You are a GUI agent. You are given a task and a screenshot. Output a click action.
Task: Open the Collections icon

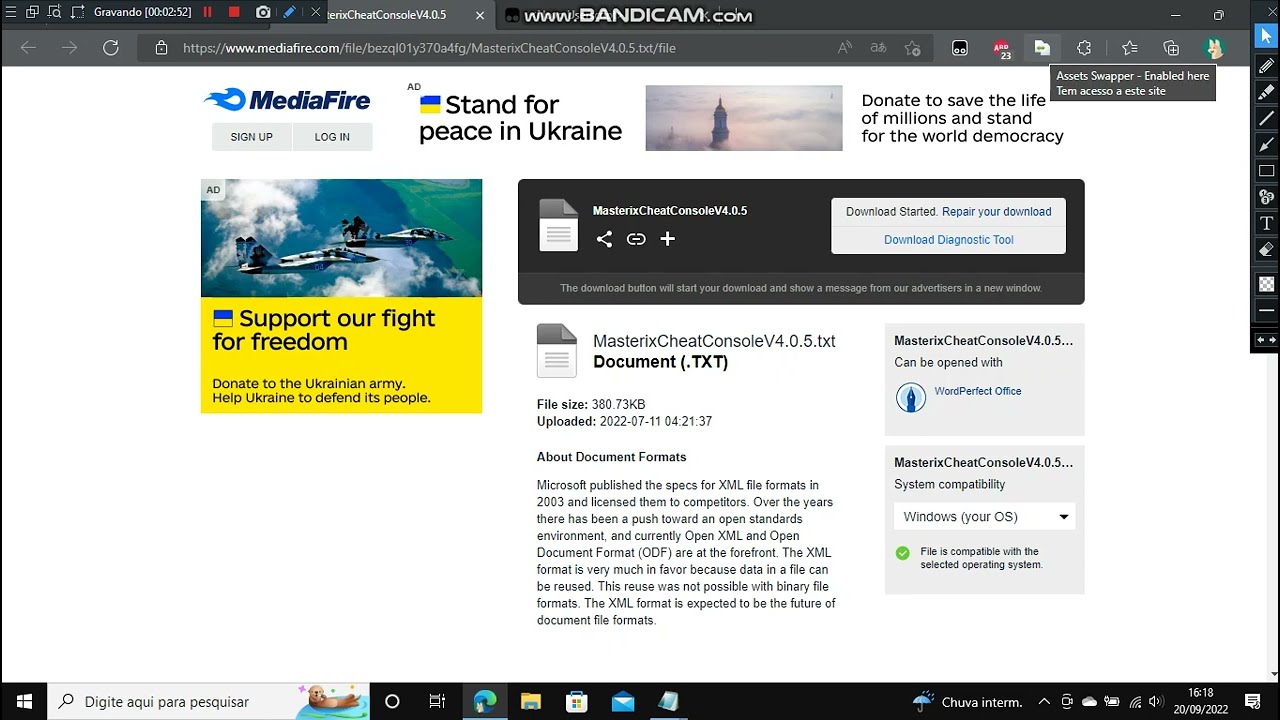click(x=1171, y=48)
